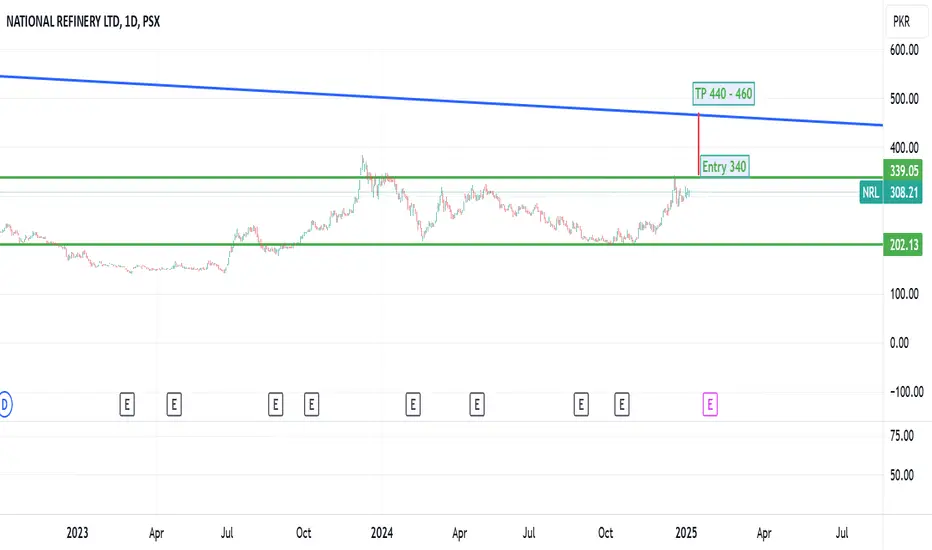Screen dimensions: 932x550
Task: Click the earnings E marker just after Apr 2023
Action: [174, 405]
